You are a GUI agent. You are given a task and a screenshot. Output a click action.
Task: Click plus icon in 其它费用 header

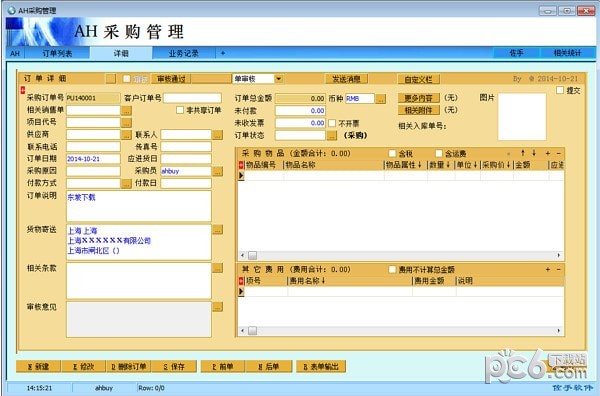pos(548,269)
